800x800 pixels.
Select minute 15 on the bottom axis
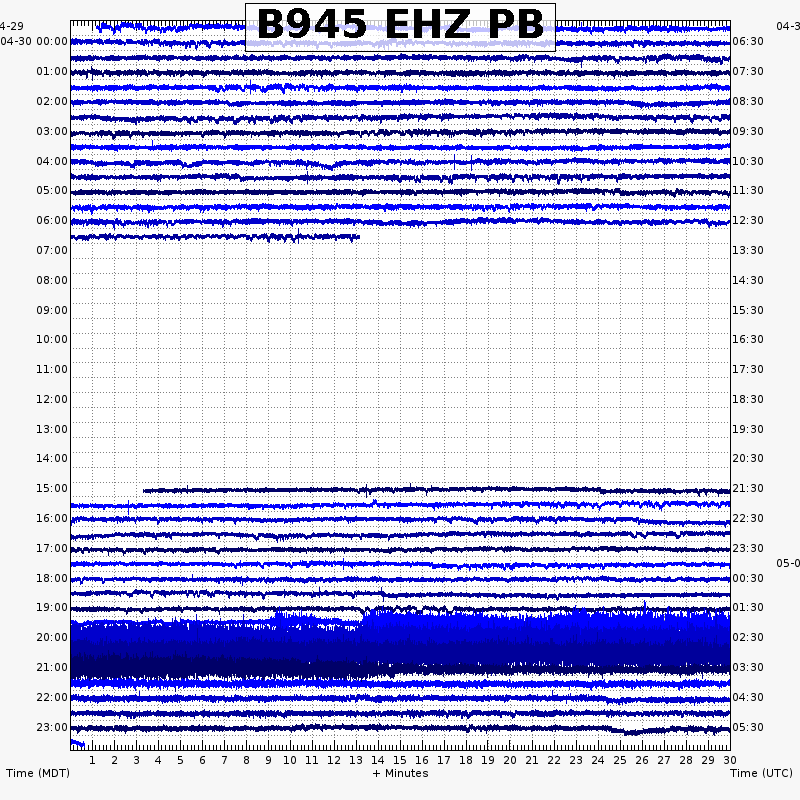[x=399, y=760]
